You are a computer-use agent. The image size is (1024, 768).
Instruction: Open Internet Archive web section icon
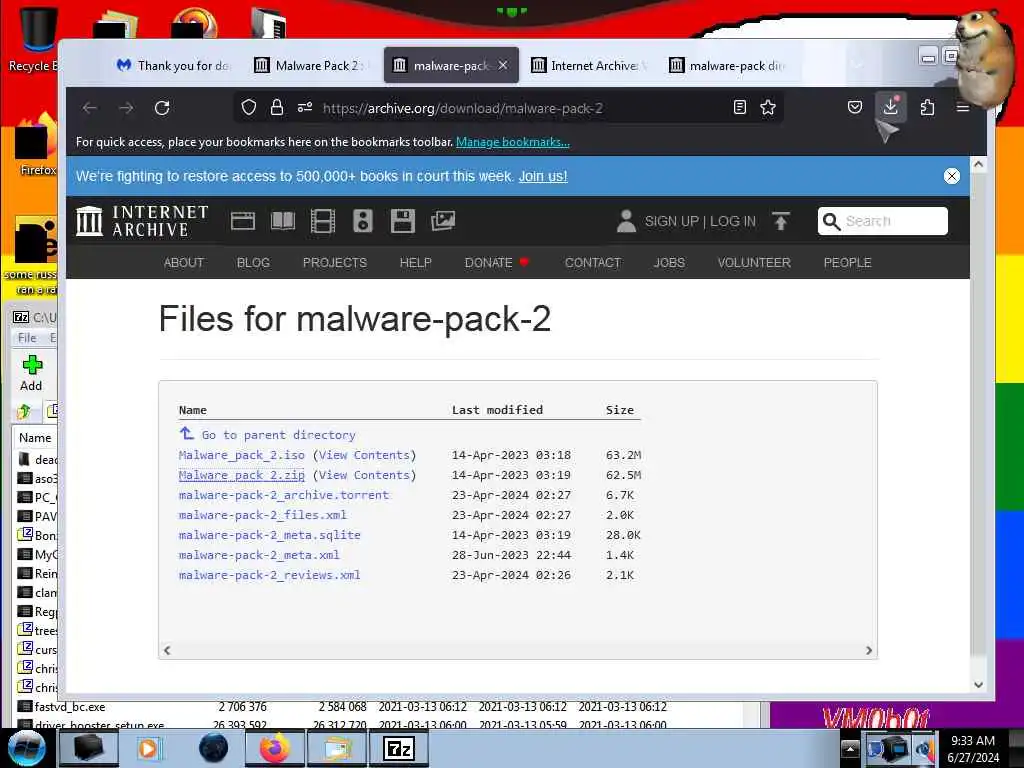point(243,221)
